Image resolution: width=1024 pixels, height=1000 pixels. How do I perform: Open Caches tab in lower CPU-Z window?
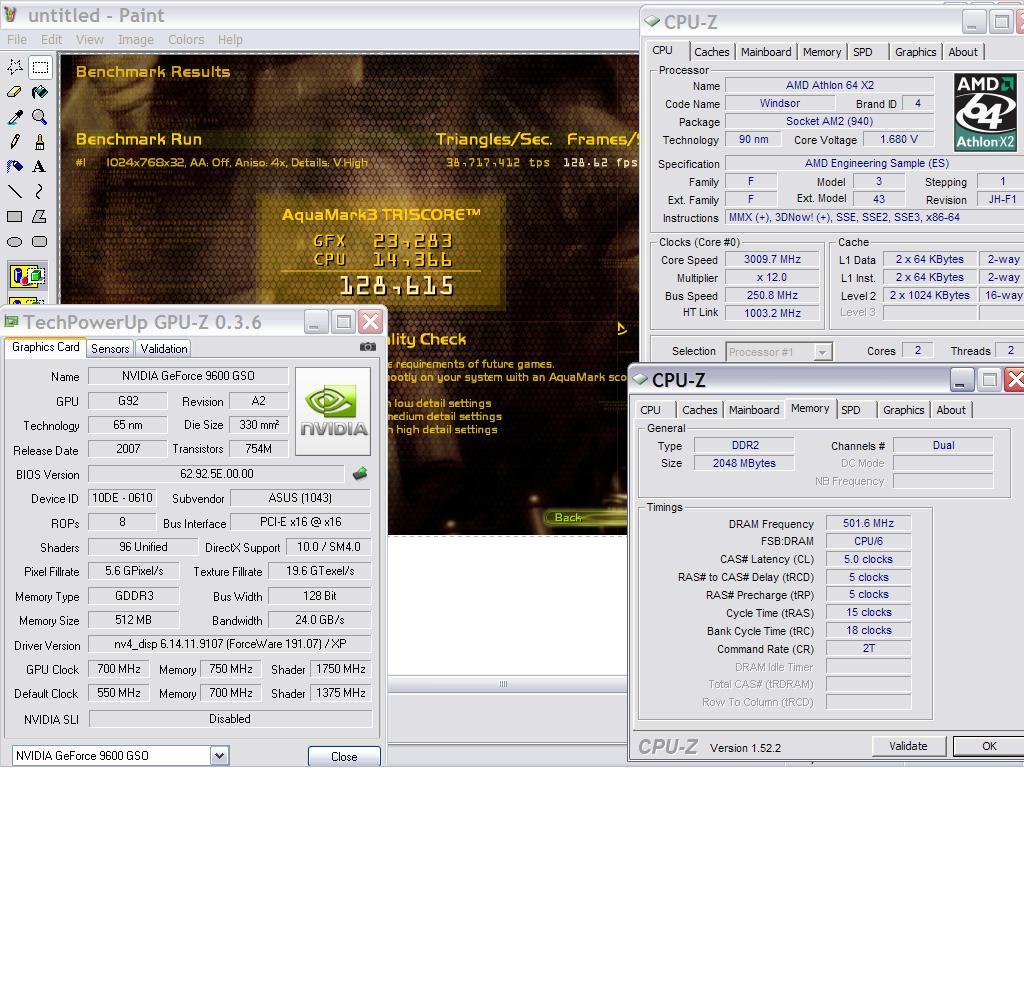pyautogui.click(x=699, y=410)
